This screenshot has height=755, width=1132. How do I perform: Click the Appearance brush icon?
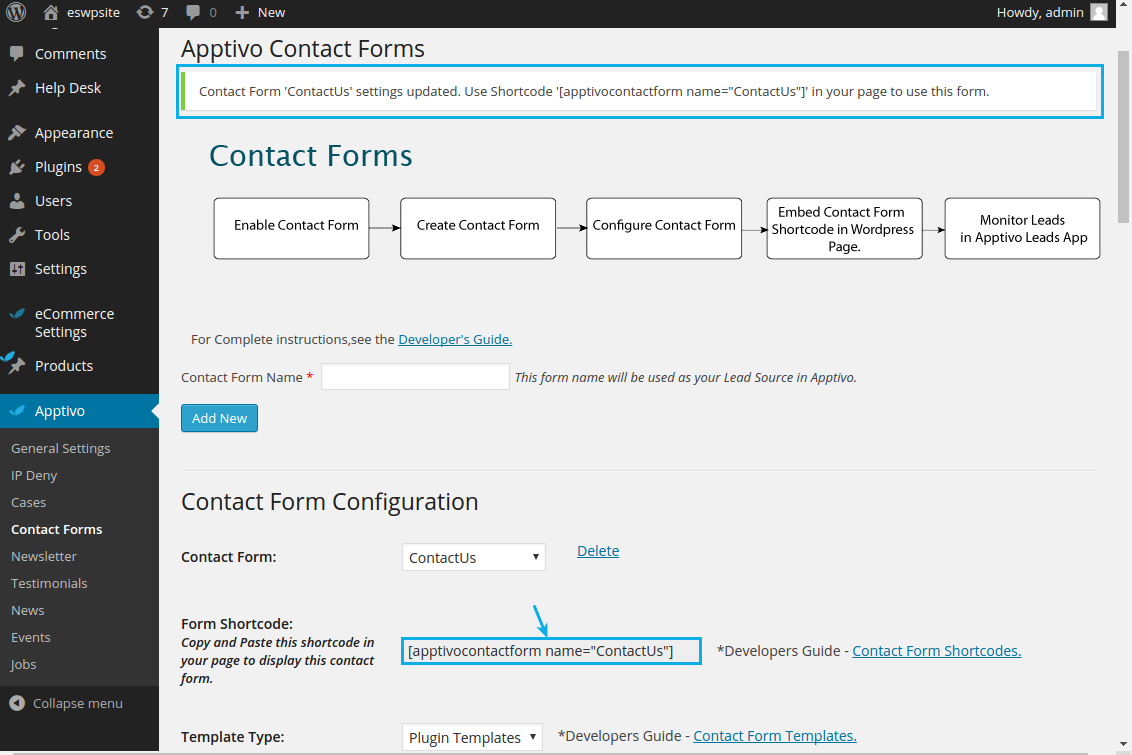click(17, 133)
